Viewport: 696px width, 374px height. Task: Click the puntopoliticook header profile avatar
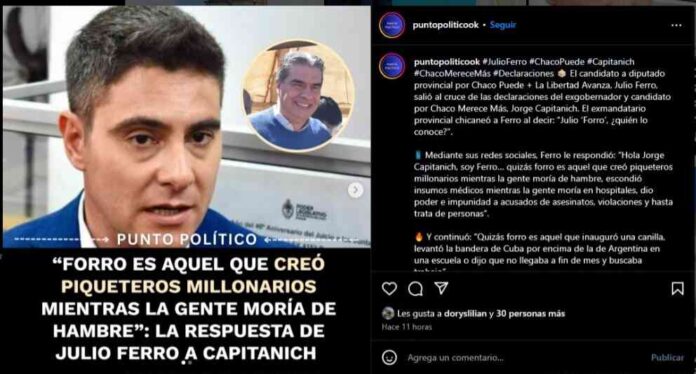pos(392,25)
